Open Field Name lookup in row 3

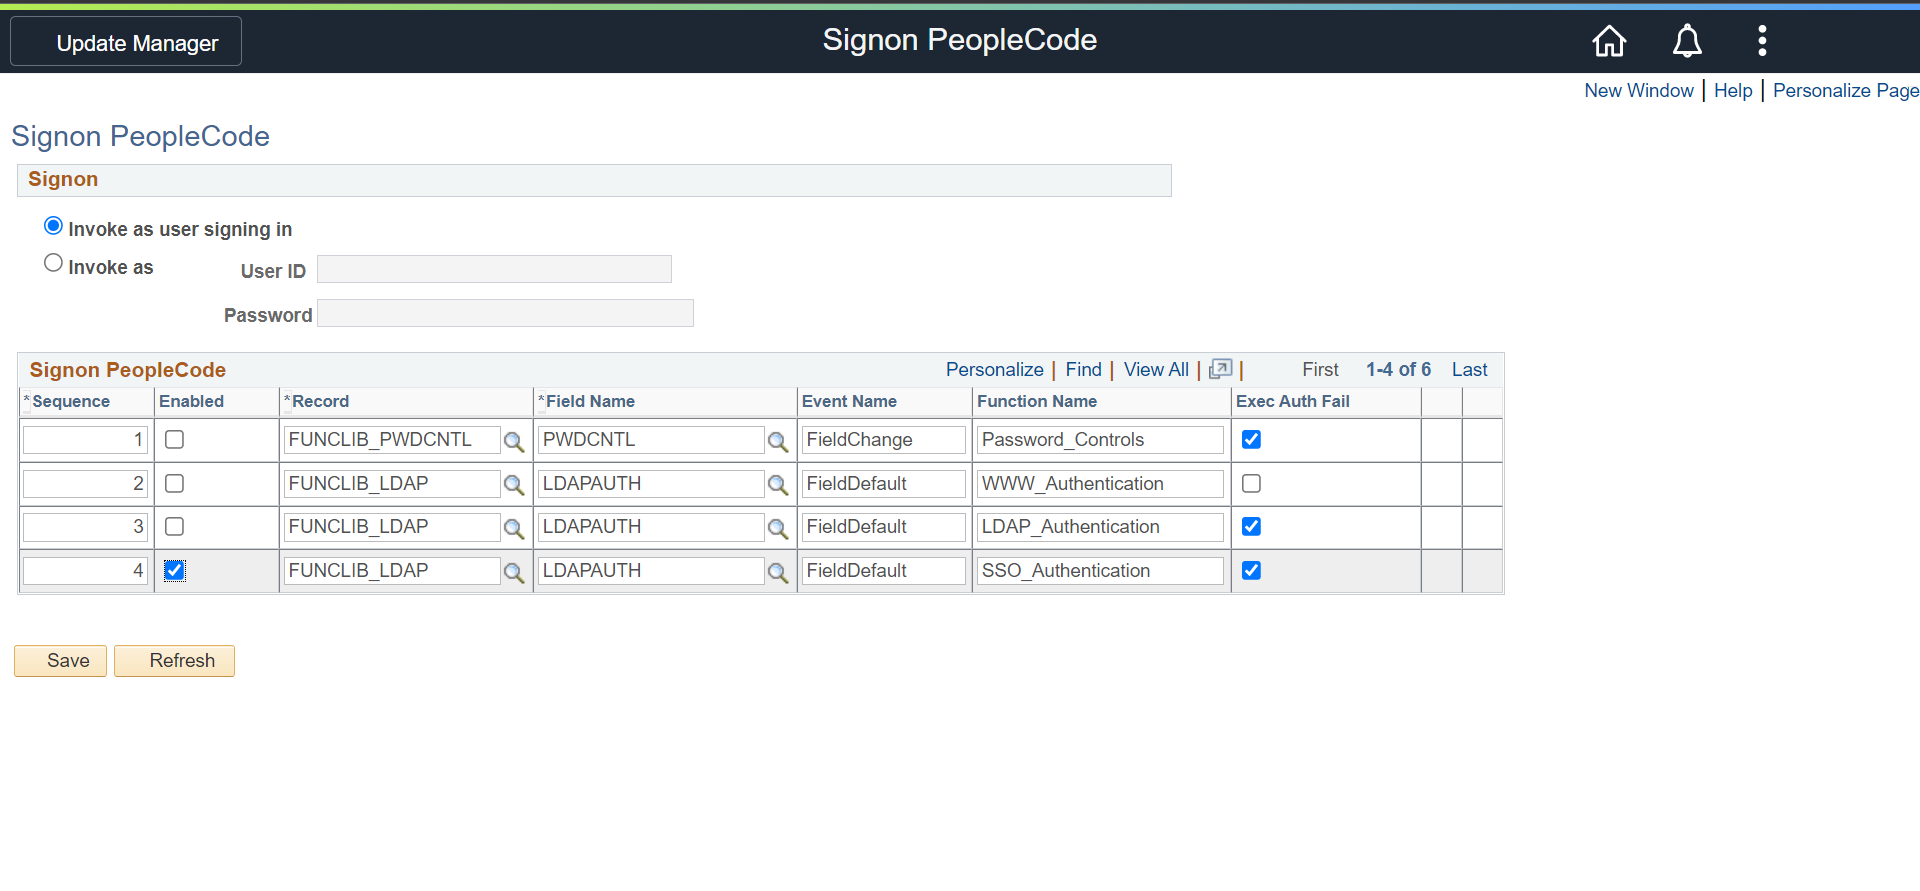click(778, 528)
